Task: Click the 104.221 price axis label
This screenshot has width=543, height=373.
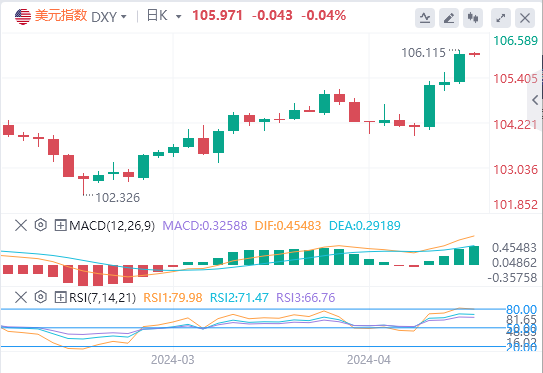Action: tap(515, 125)
